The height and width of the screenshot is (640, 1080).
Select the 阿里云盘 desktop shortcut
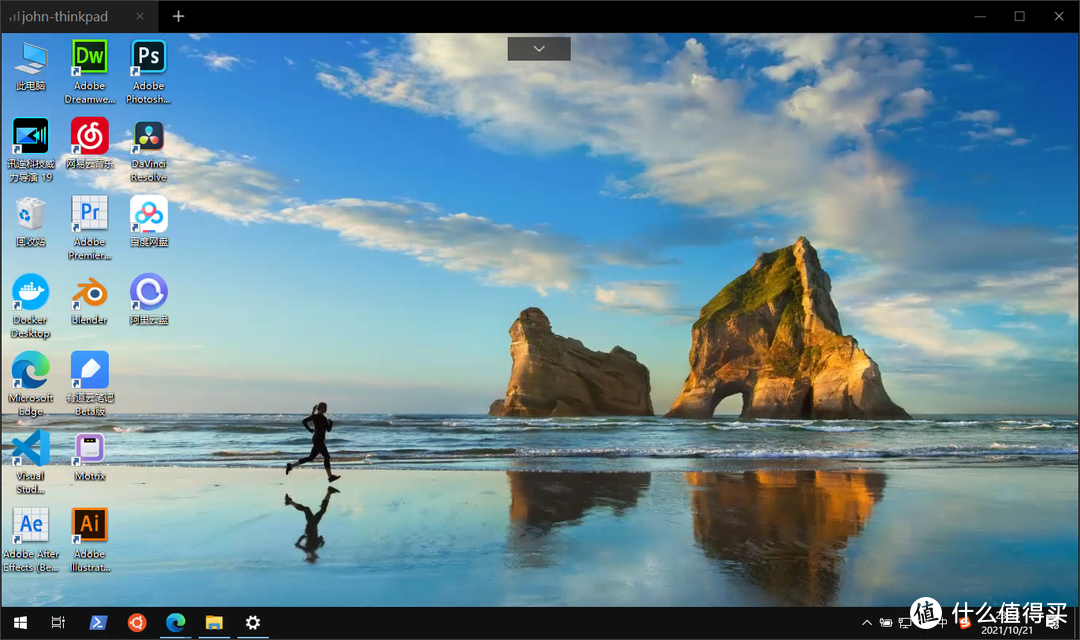tap(149, 299)
